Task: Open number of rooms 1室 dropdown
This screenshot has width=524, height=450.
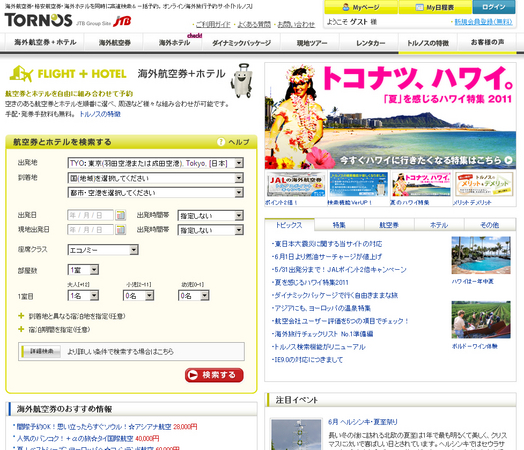Action: 83,270
